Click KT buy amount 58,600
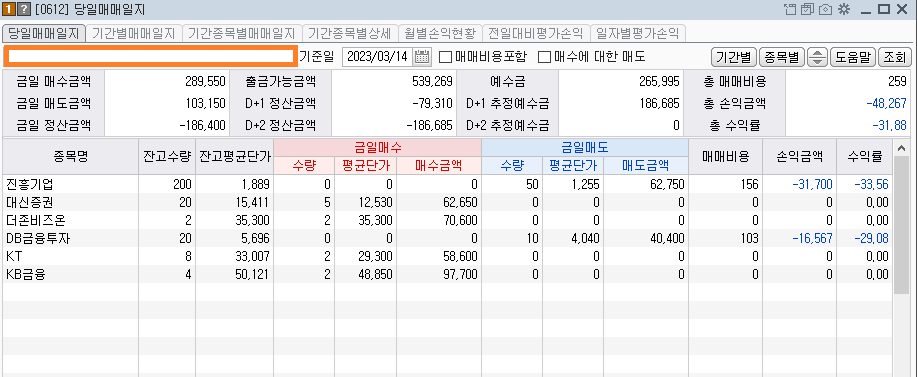Screen dimensions: 917x377 click(x=460, y=256)
